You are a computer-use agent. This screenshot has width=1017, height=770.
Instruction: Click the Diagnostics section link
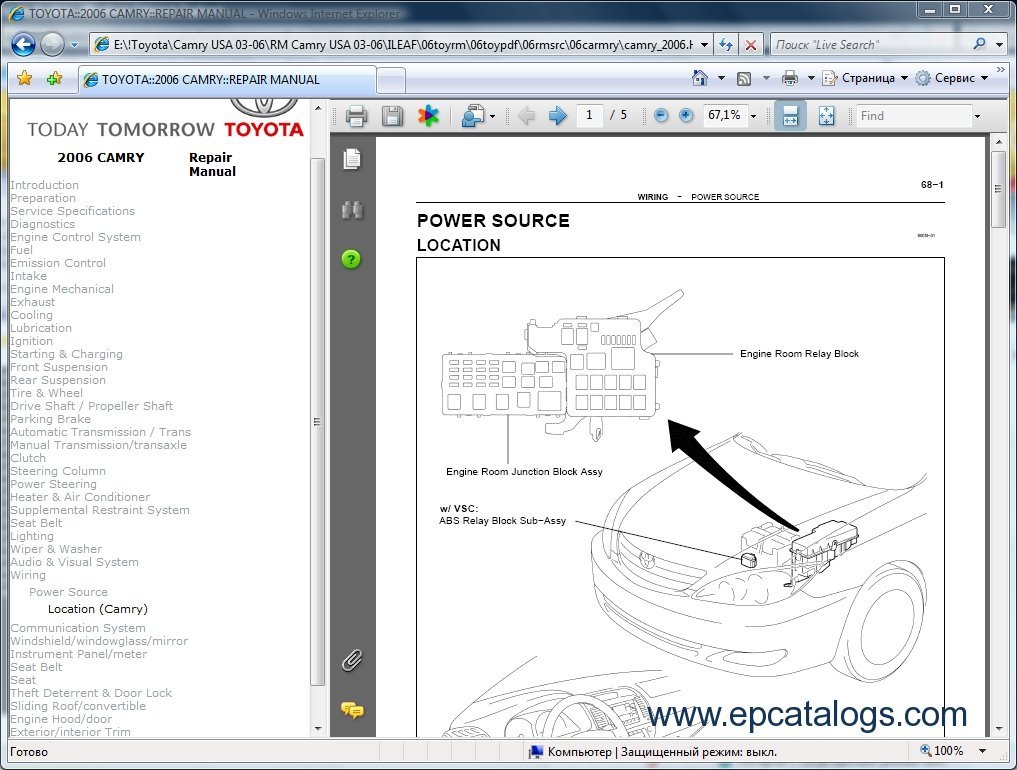(x=42, y=224)
